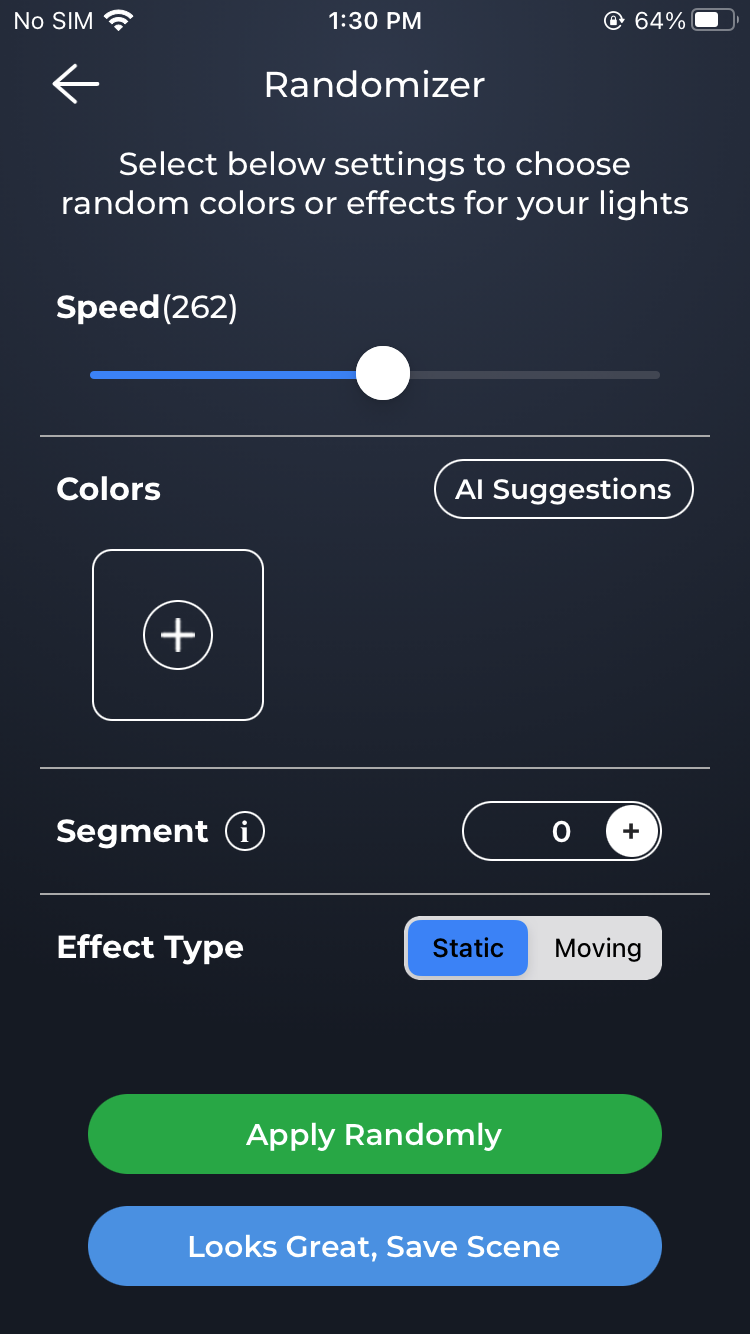Image resolution: width=750 pixels, height=1334 pixels.
Task: Click the gray unfilled Speed slider track
Action: tap(535, 375)
